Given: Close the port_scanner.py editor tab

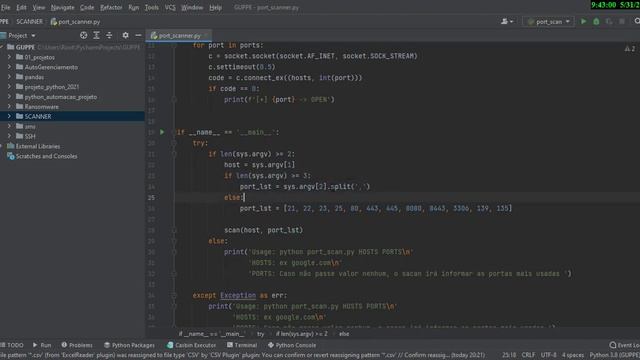Looking at the screenshot, I should [206, 36].
